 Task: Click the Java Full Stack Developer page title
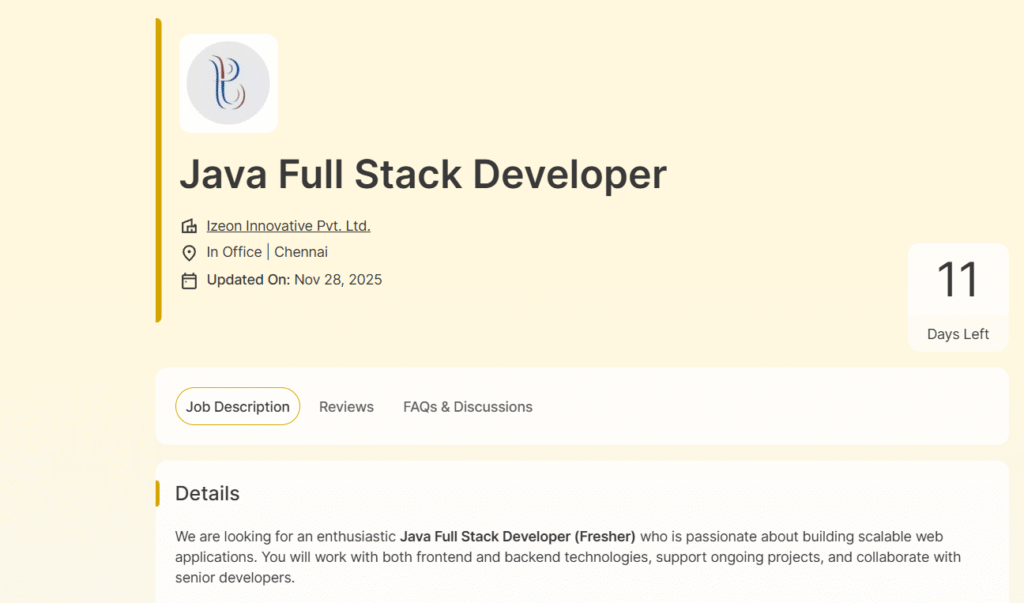pos(422,174)
